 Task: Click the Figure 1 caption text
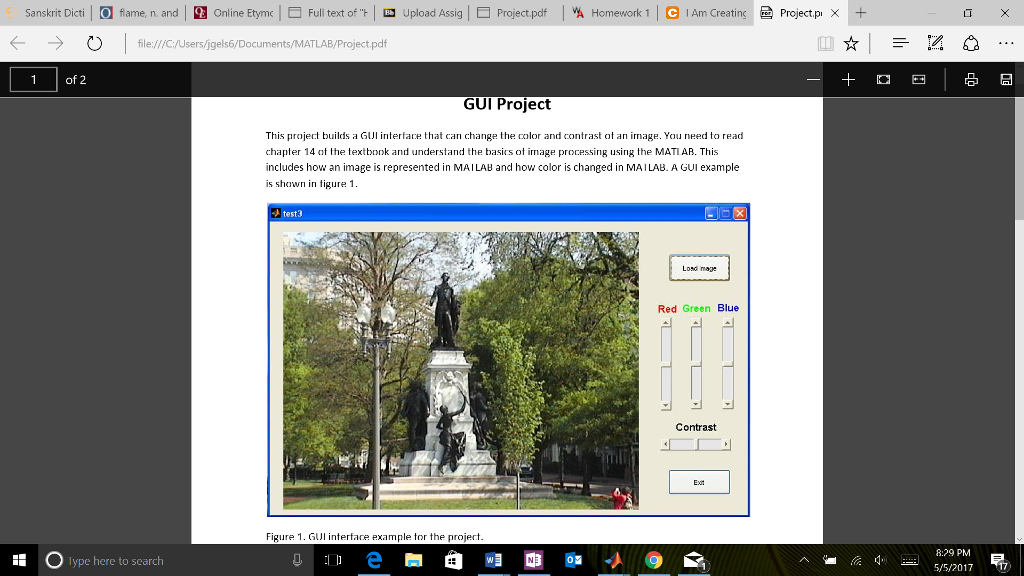374,536
